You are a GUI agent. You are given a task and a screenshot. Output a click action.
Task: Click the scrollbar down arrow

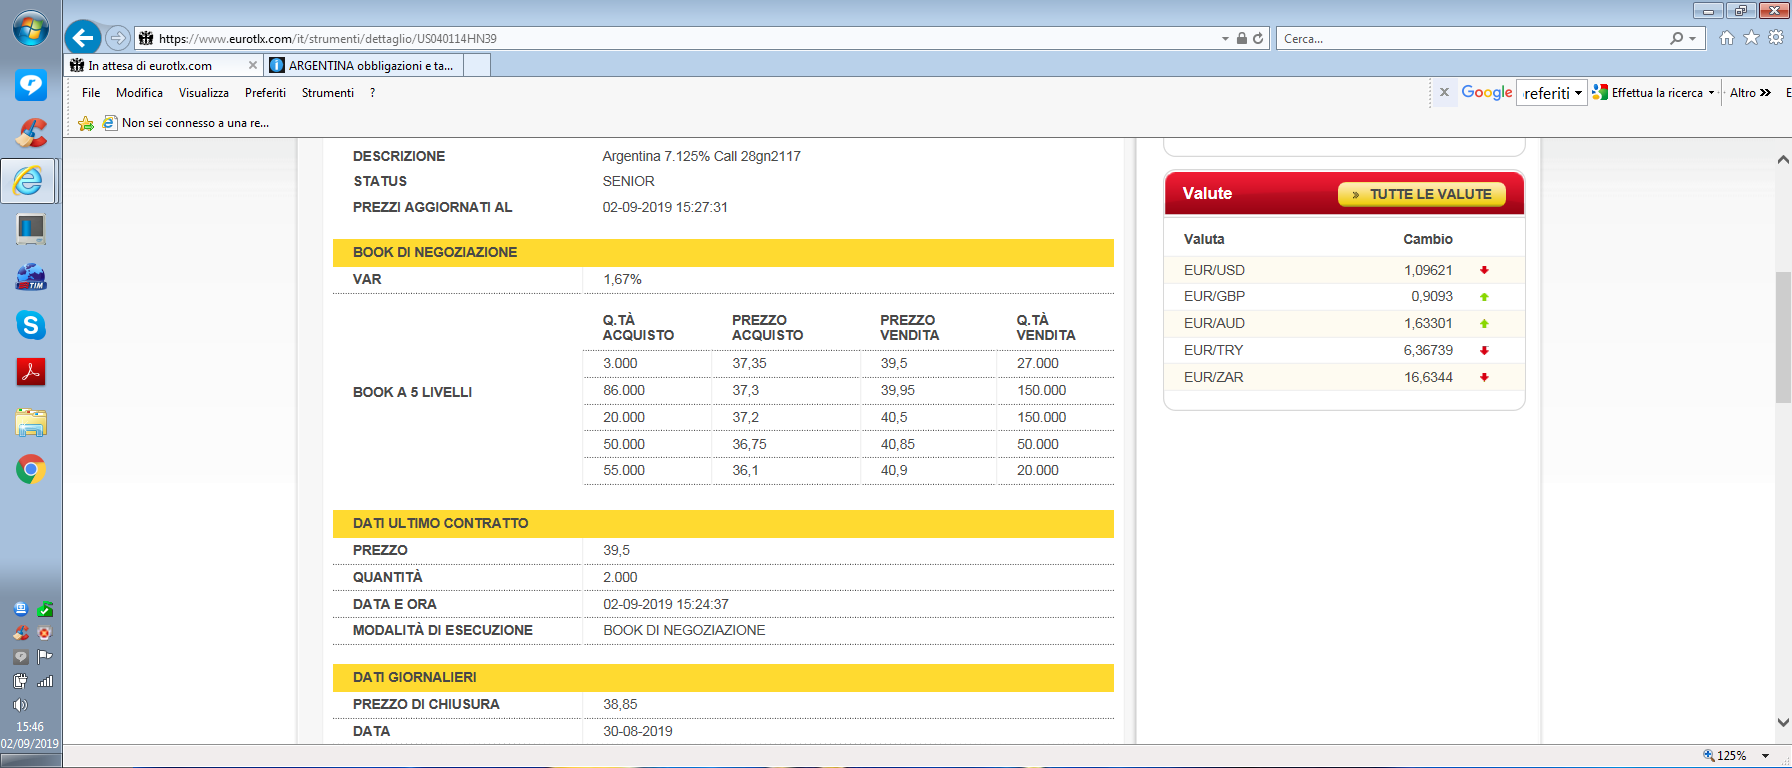coord(1783,723)
